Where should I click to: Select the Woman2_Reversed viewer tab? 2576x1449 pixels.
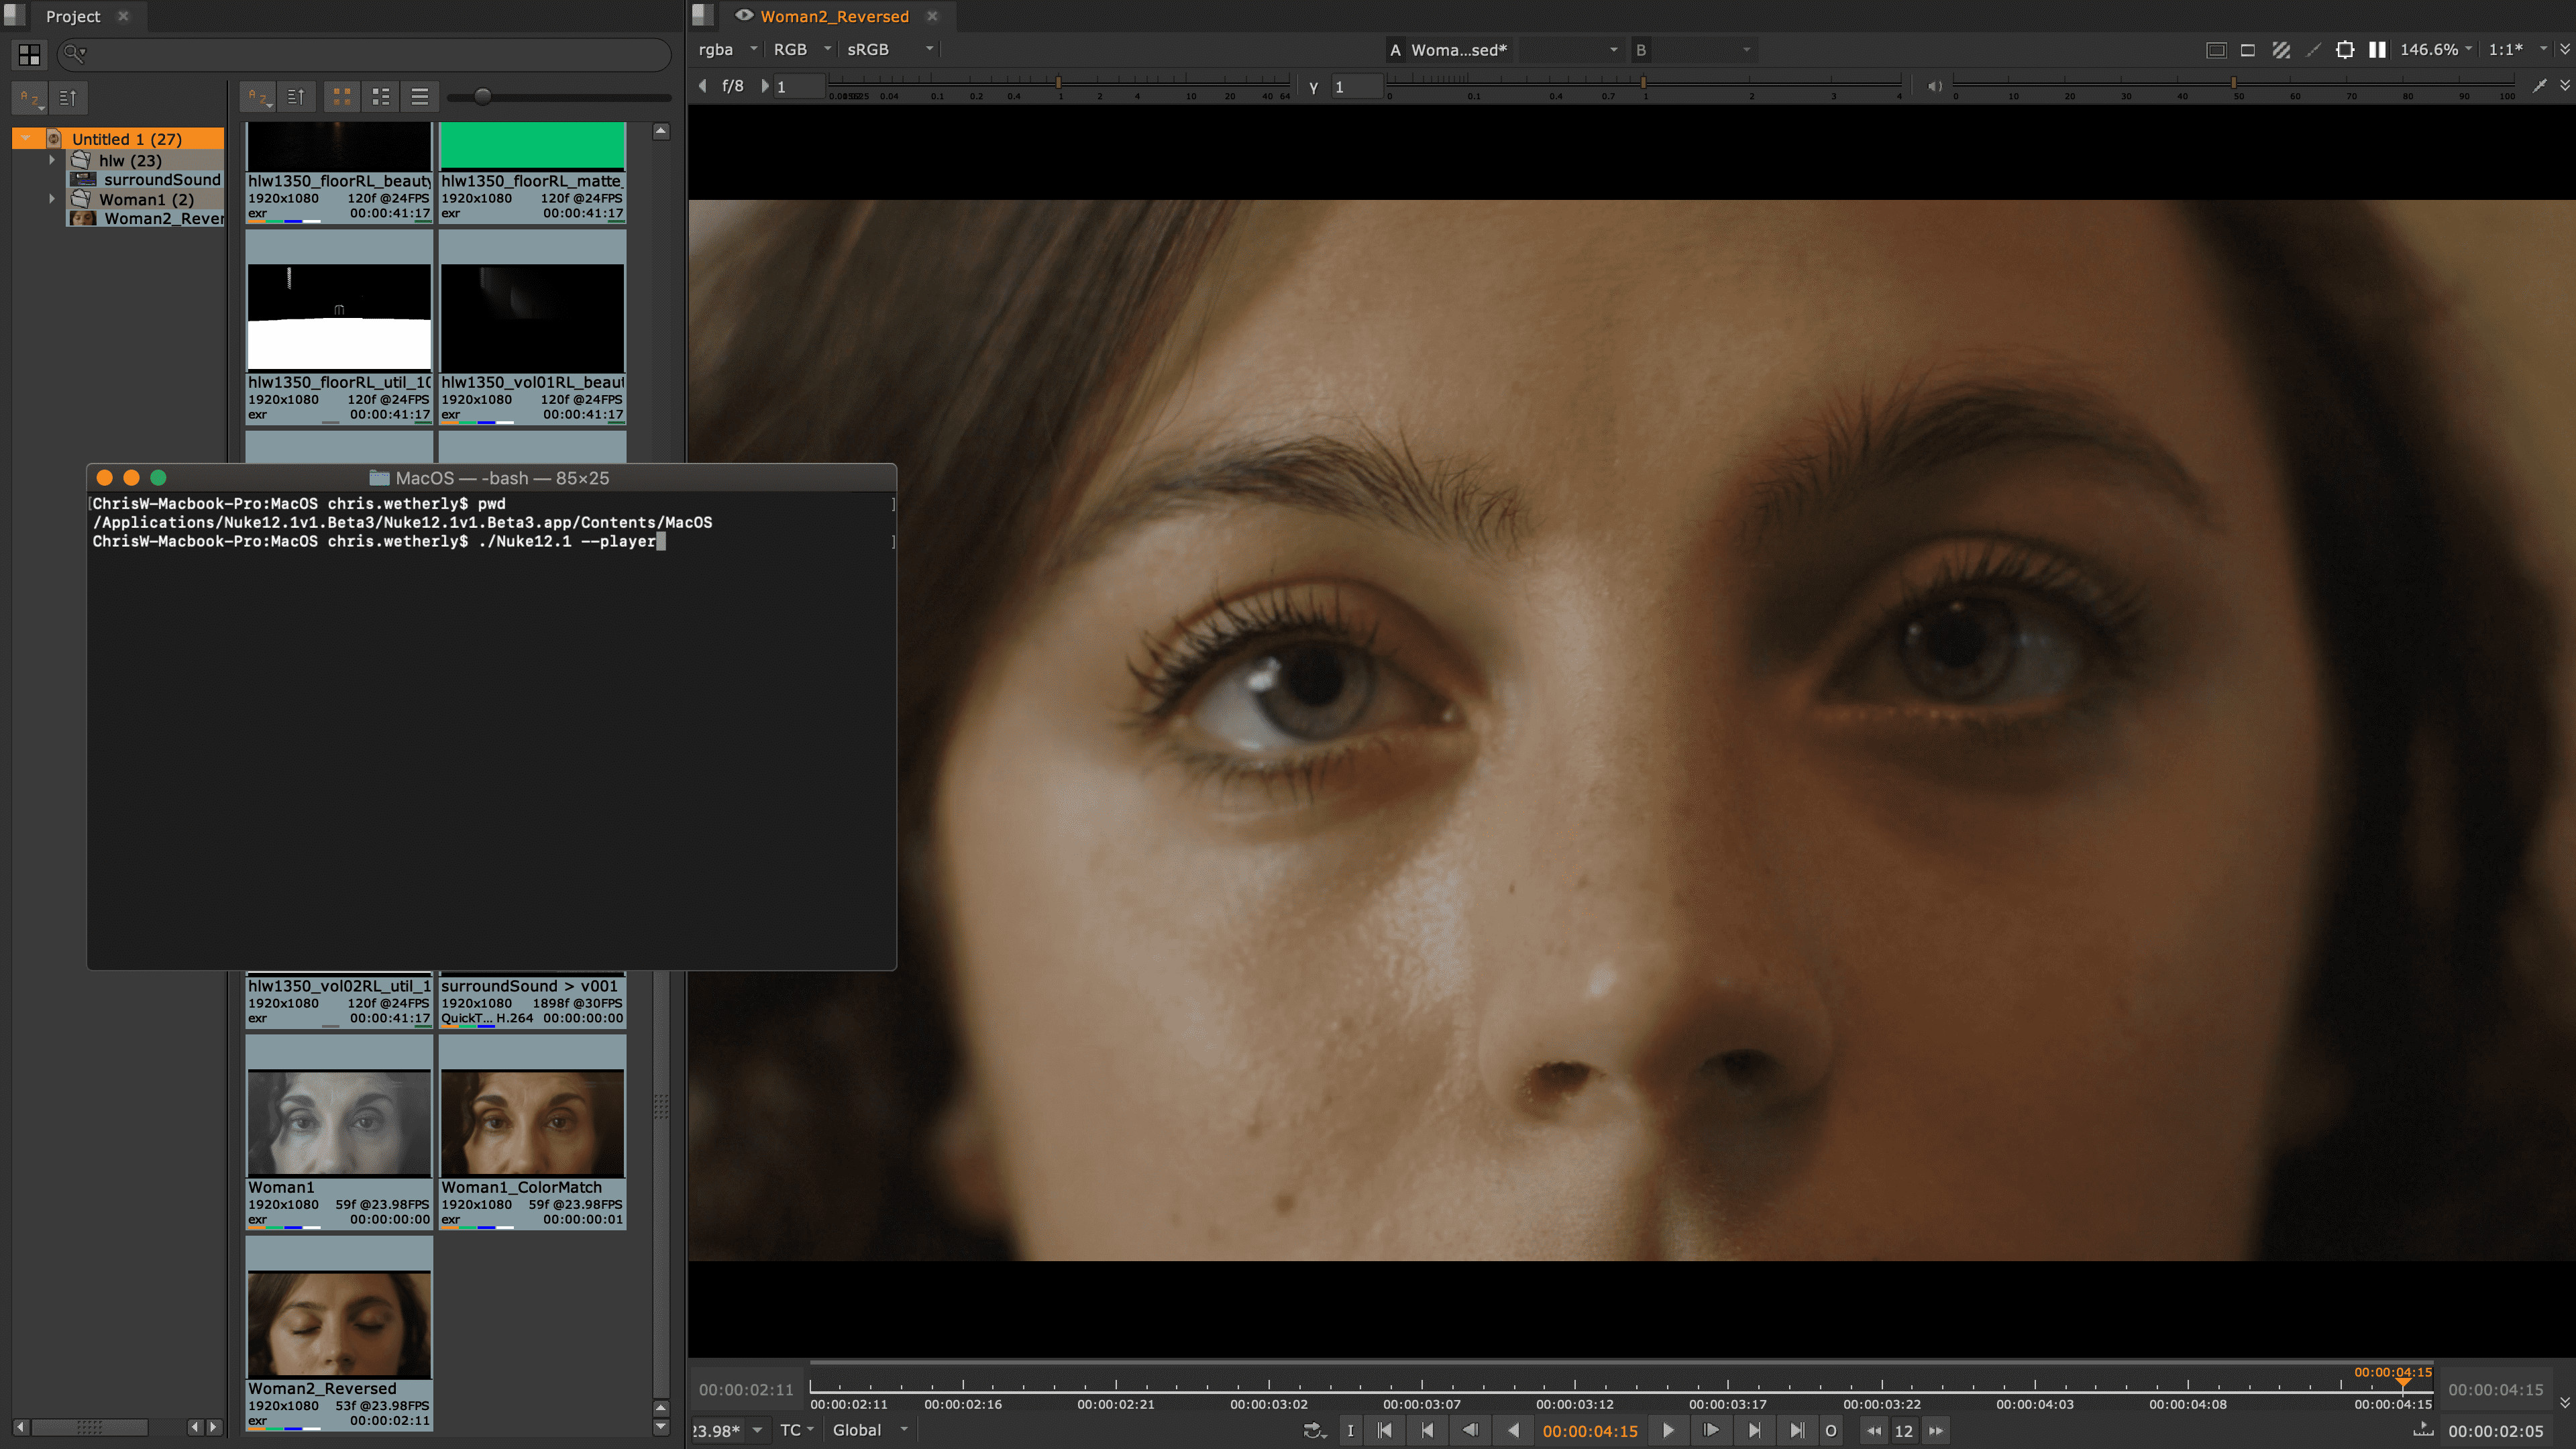point(834,16)
